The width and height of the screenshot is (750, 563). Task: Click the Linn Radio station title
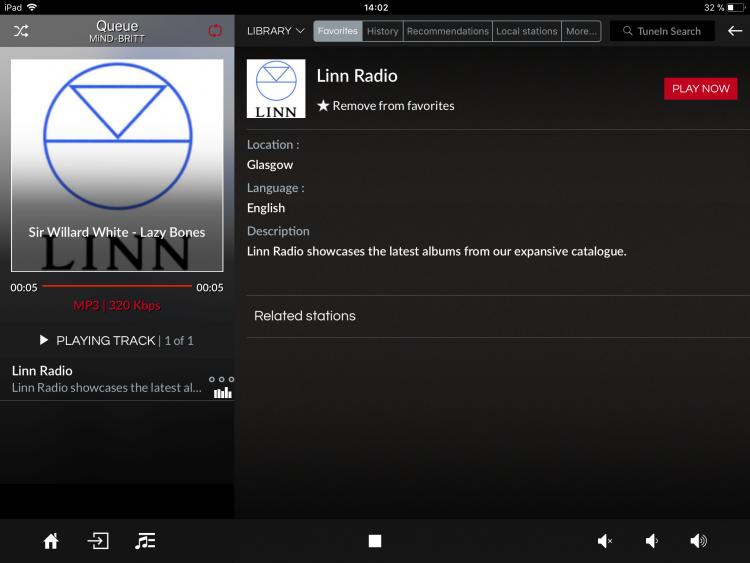click(357, 76)
